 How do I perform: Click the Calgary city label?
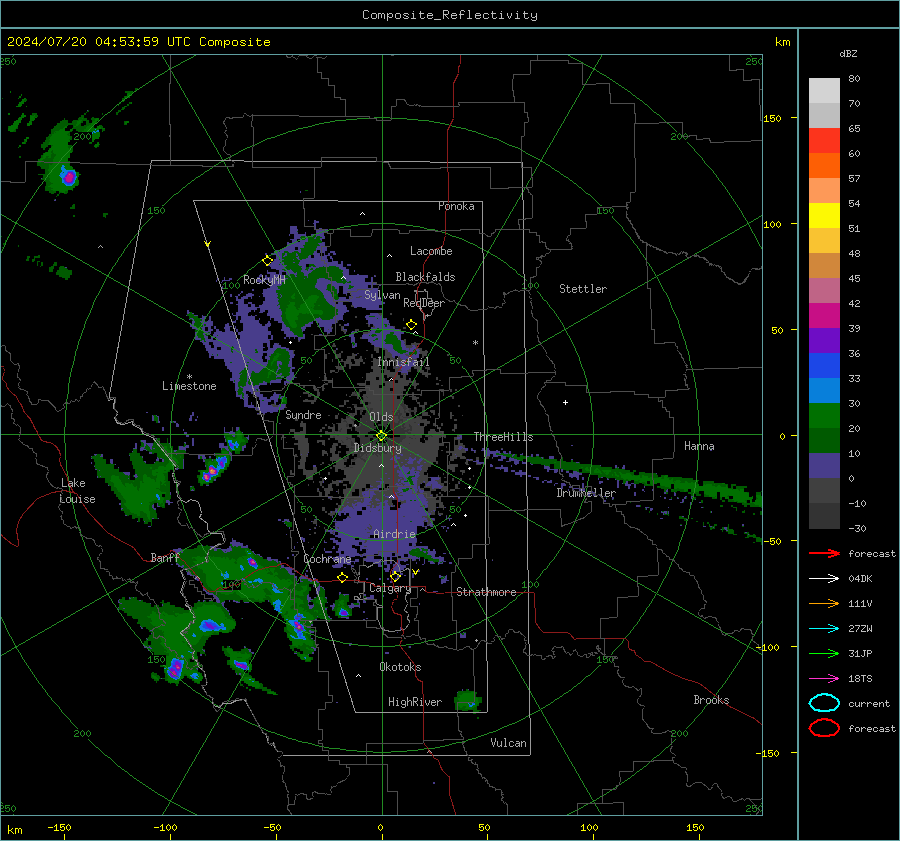click(390, 588)
